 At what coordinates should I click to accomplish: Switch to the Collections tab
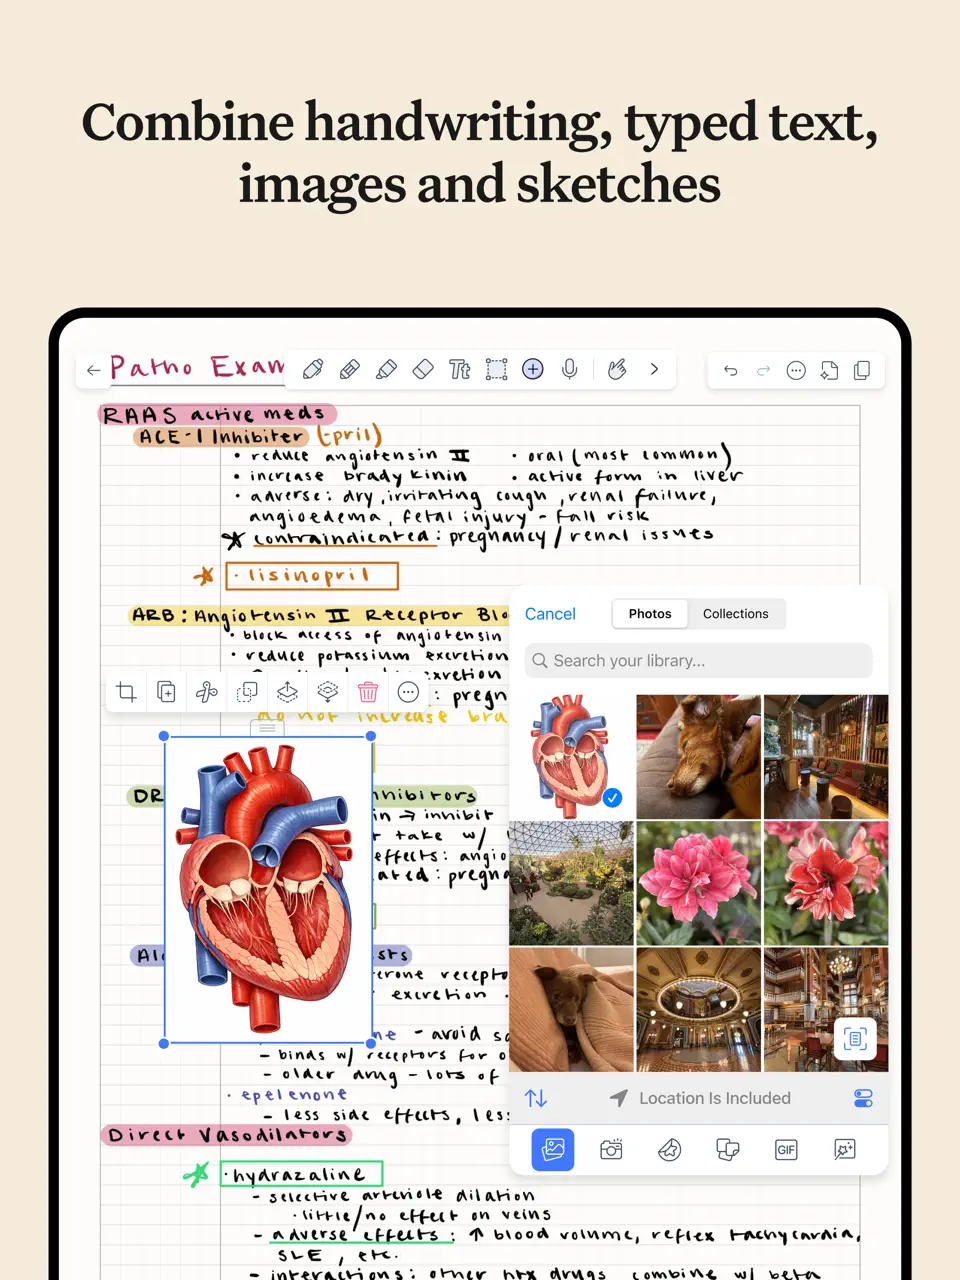735,614
